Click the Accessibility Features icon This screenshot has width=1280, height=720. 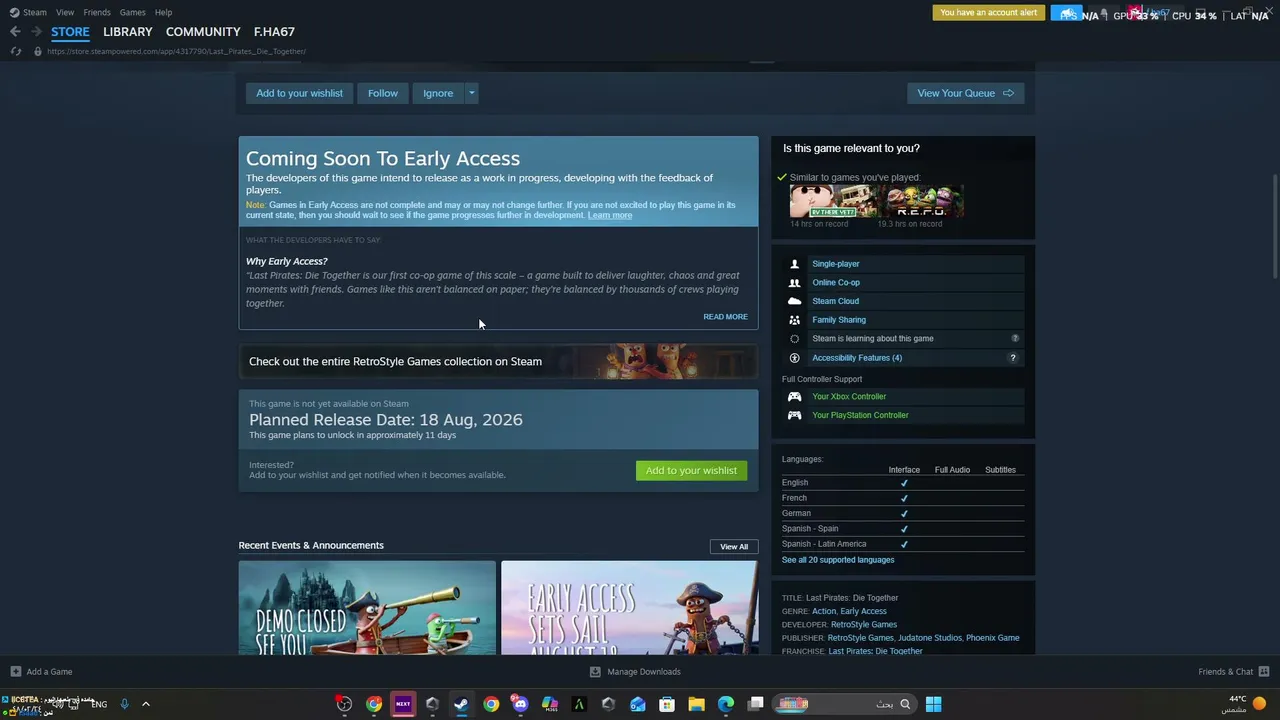click(x=794, y=358)
